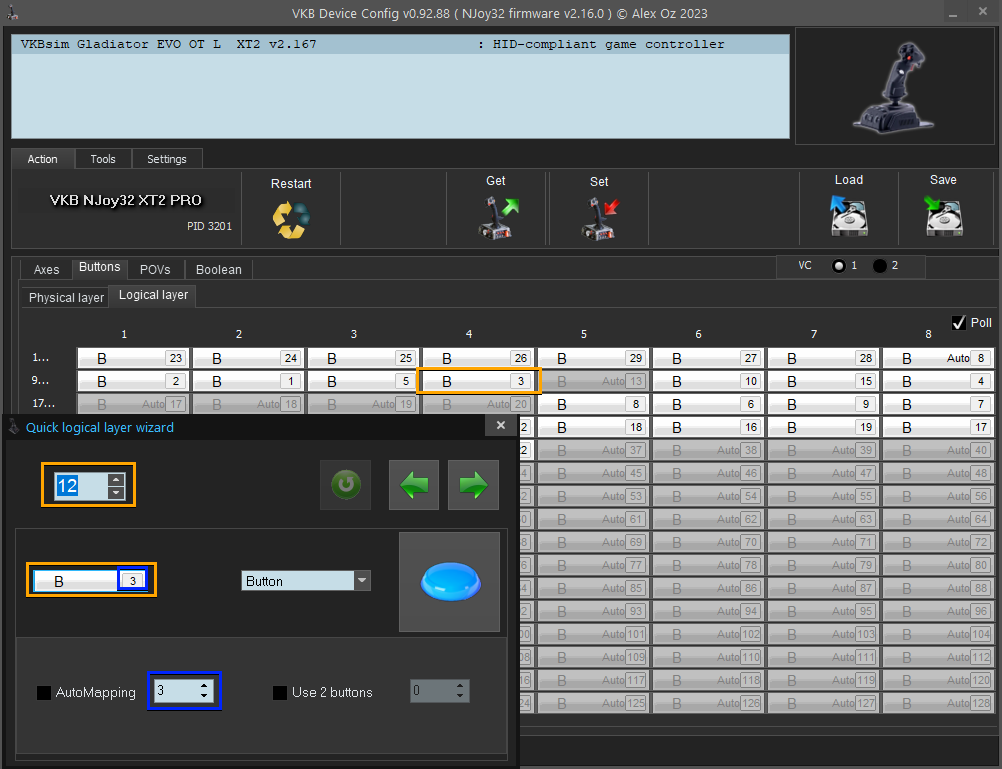The height and width of the screenshot is (769, 1002).
Task: Click the AutoMapping number field showing 3
Action: 176,691
